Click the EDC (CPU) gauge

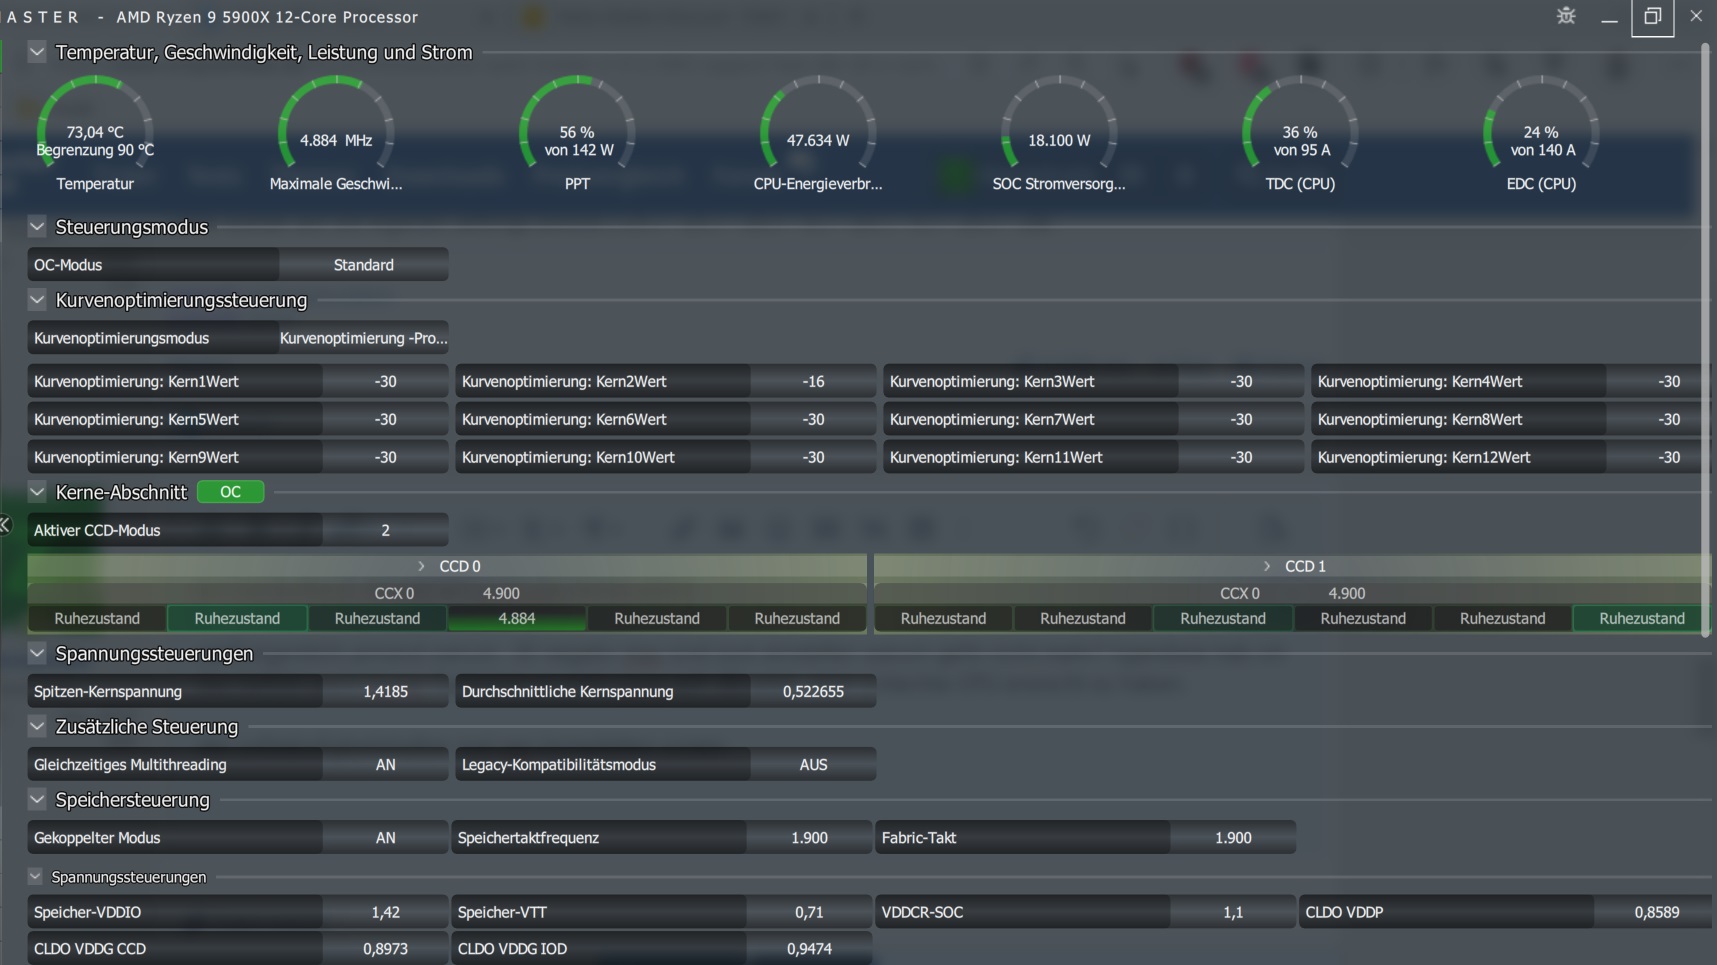(x=1541, y=126)
